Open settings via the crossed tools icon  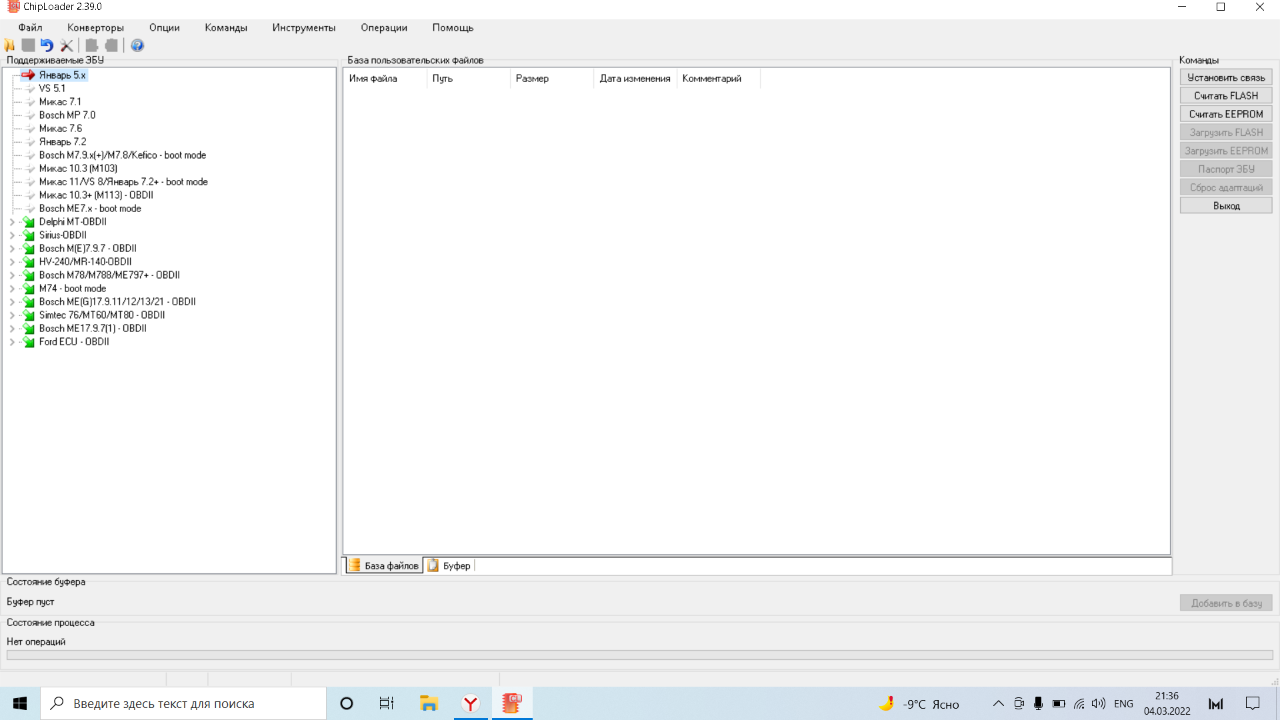click(x=67, y=45)
